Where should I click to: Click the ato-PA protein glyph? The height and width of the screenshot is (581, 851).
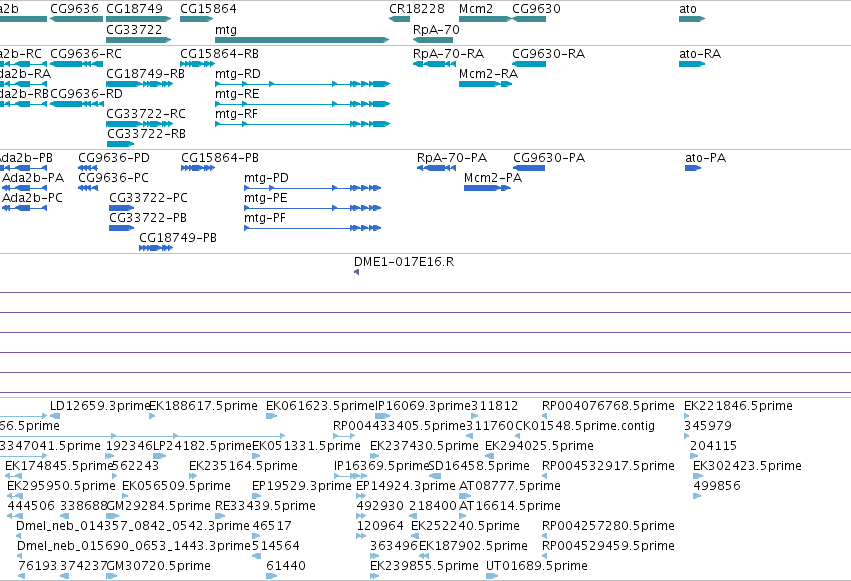click(693, 168)
